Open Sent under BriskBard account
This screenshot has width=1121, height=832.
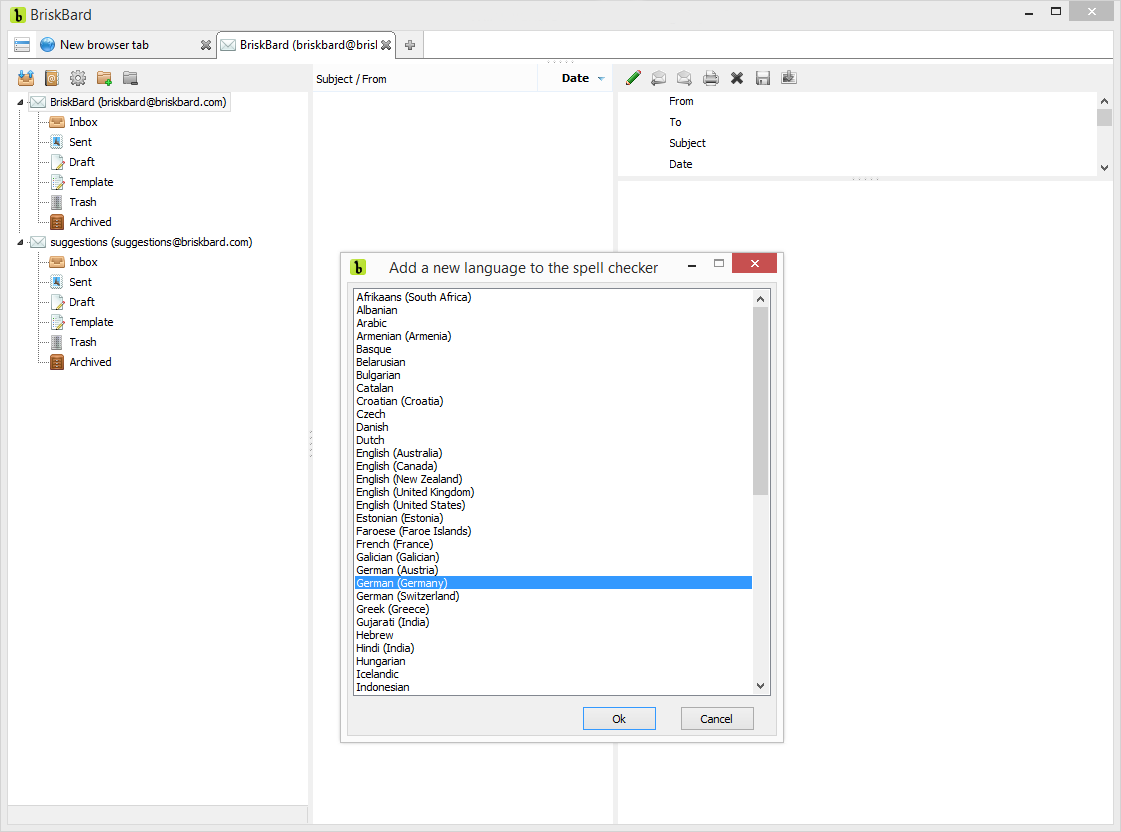[x=80, y=142]
